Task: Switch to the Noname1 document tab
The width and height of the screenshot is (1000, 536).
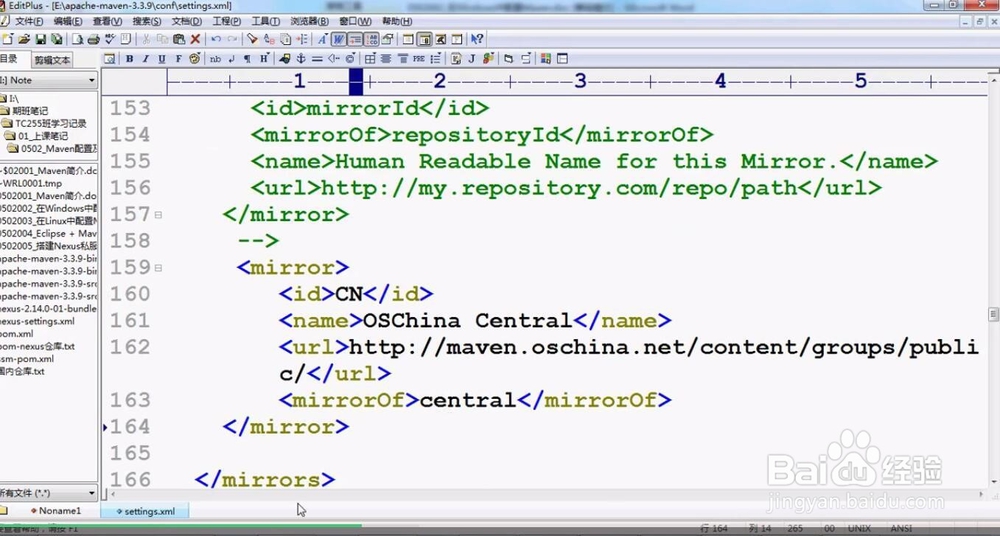Action: coord(55,510)
